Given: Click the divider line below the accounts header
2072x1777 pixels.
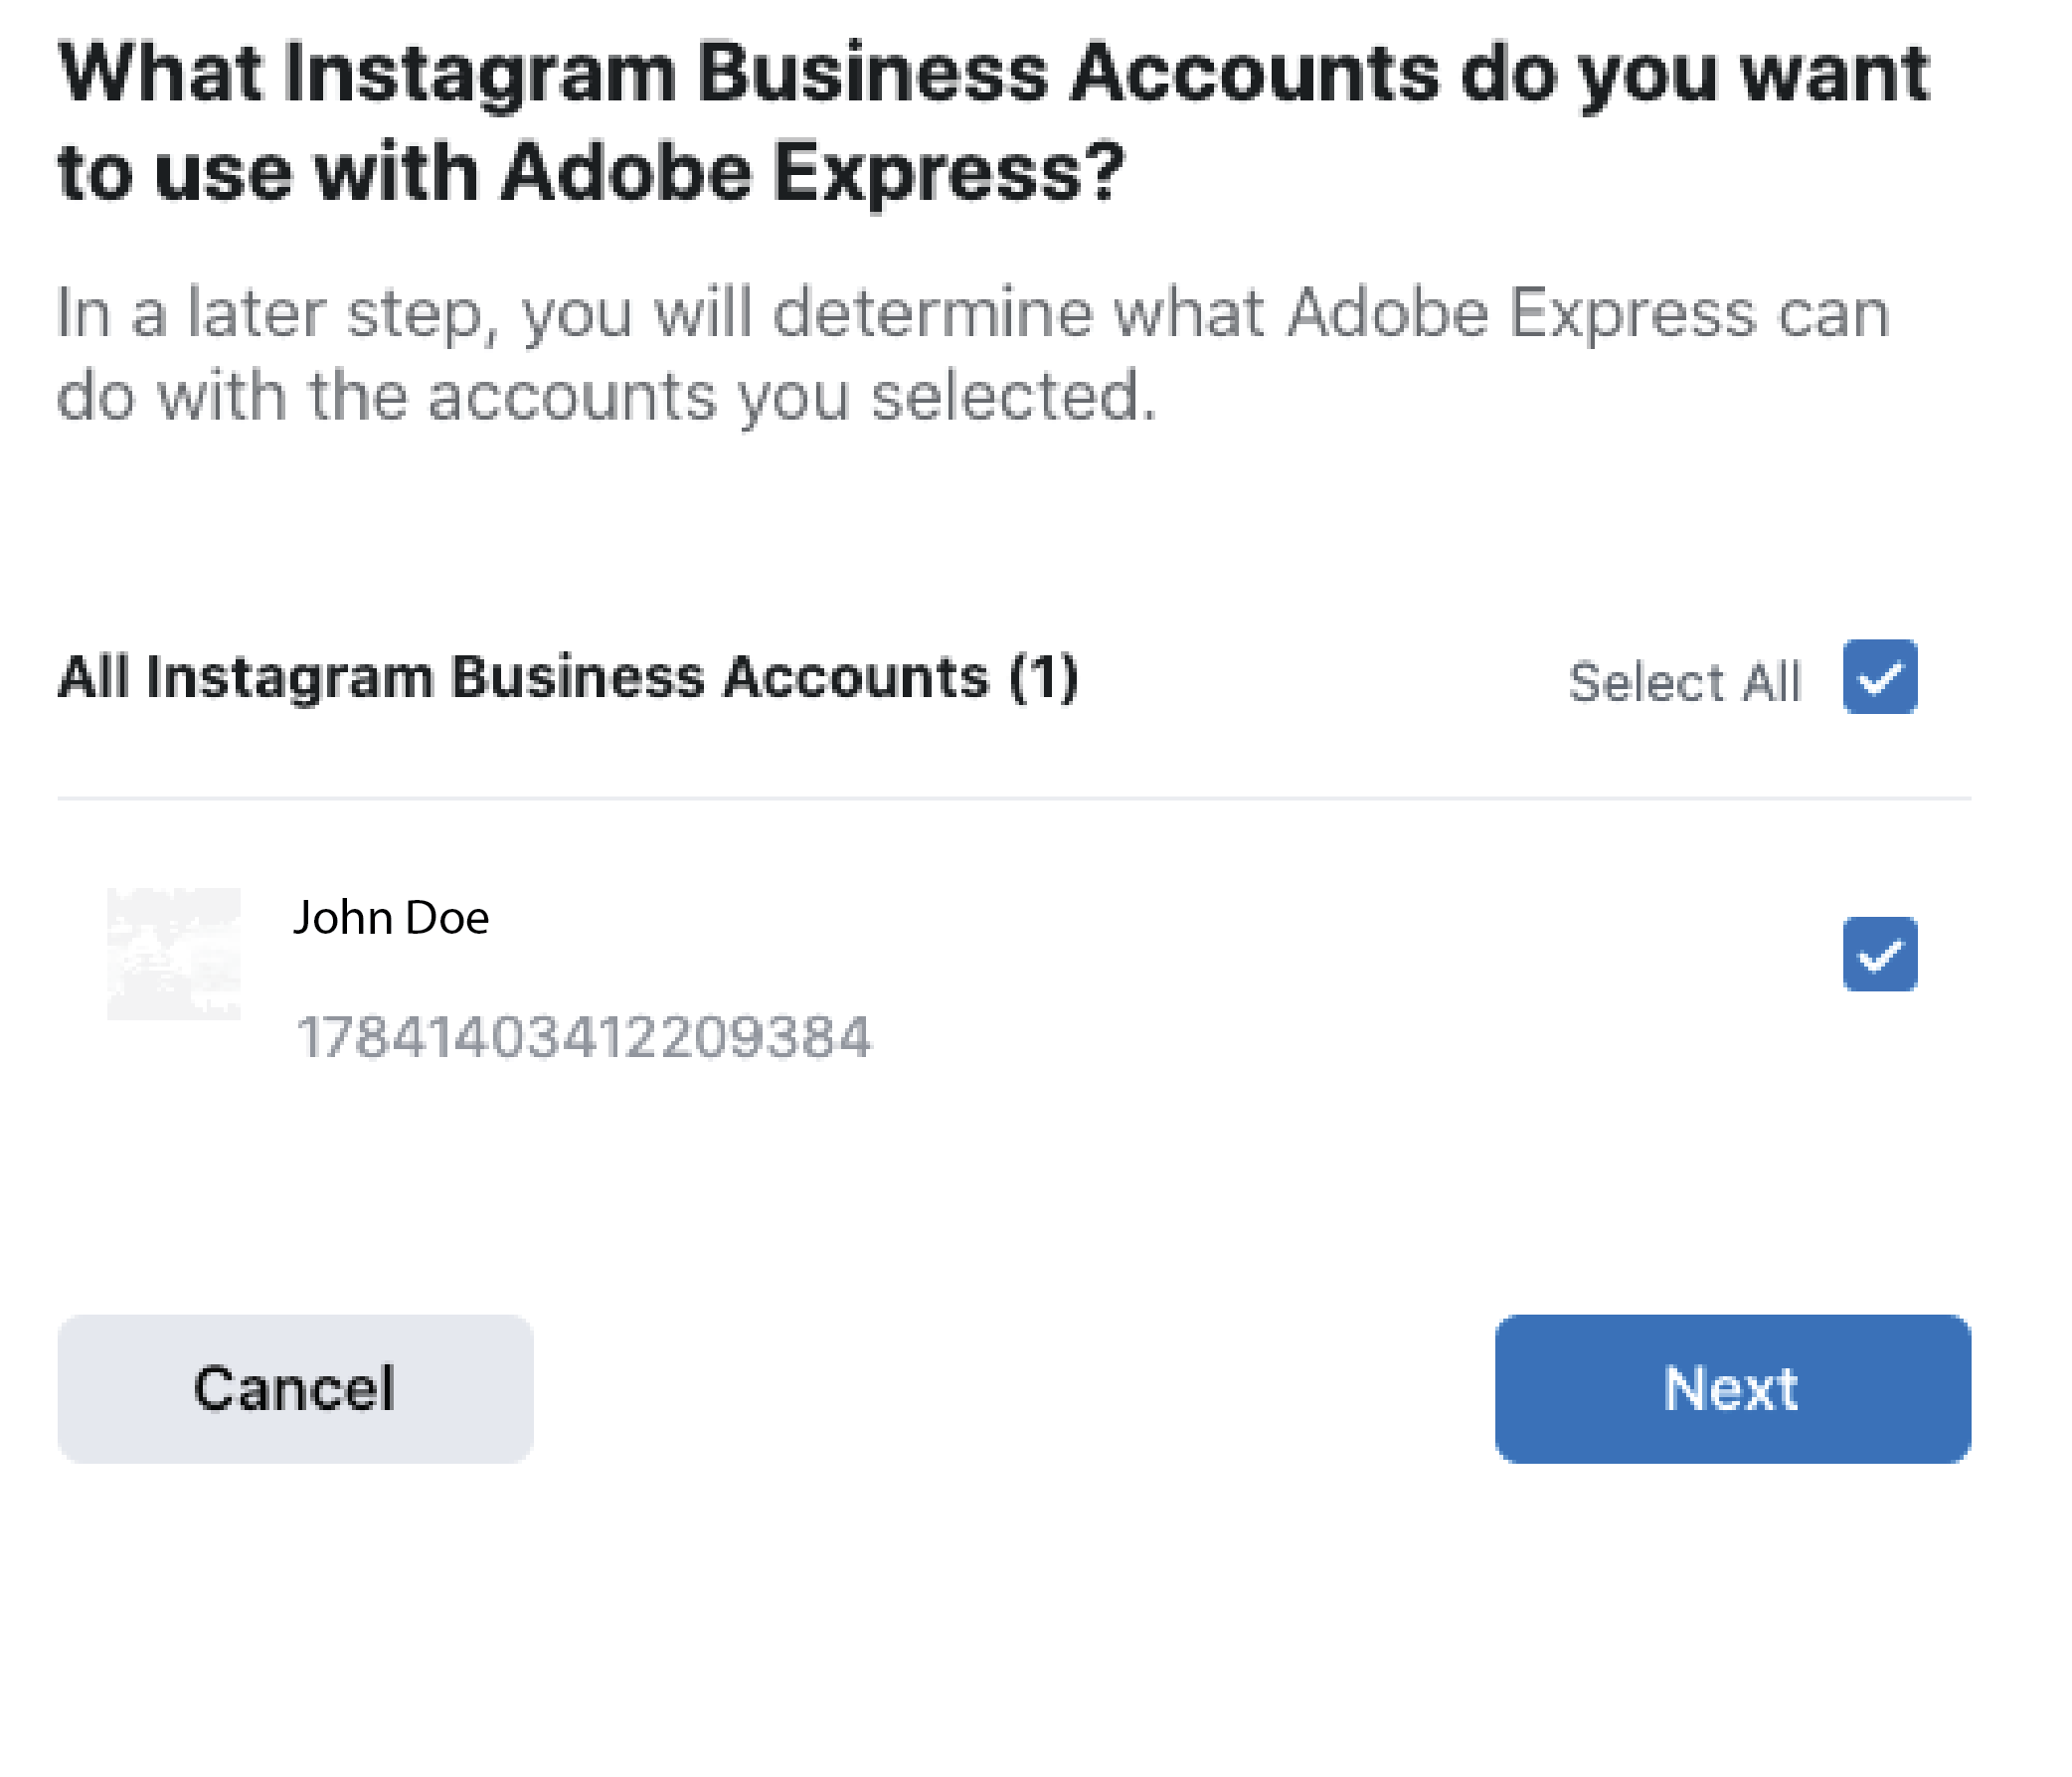Looking at the screenshot, I should (1014, 799).
